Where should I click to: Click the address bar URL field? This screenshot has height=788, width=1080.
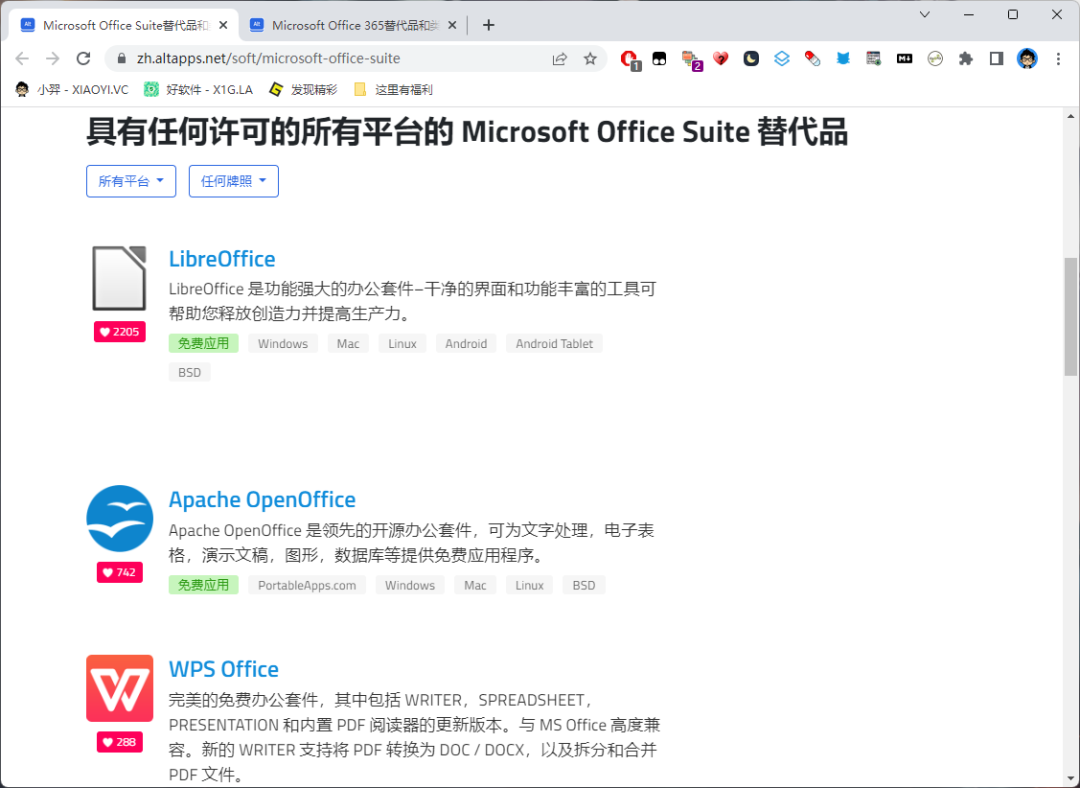click(331, 59)
